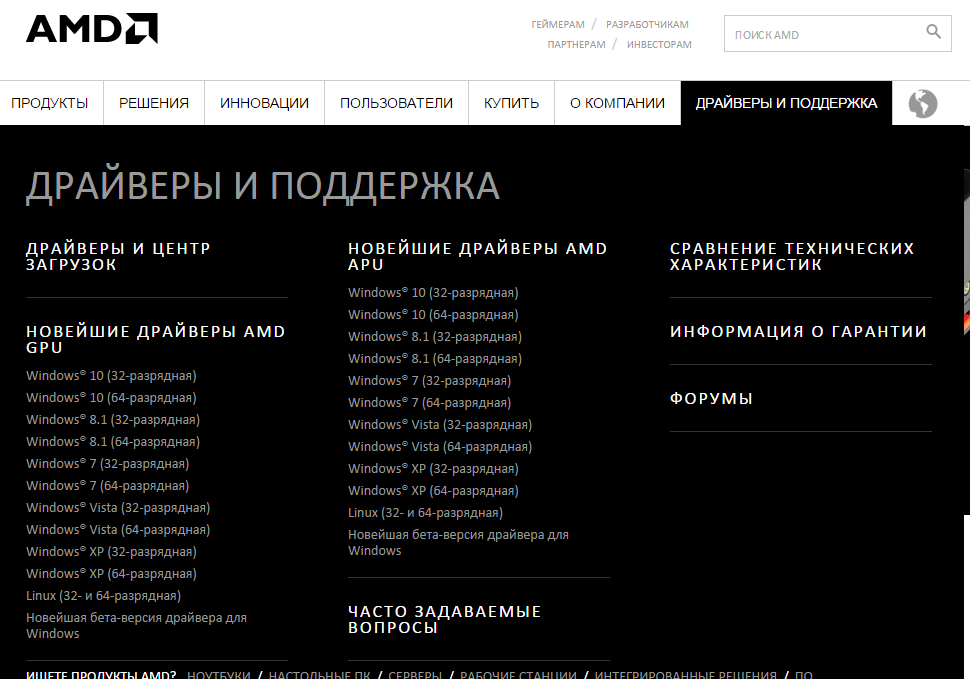Select GPU Windows 7 (64-разрядная) driver
Image resolution: width=970 pixels, height=679 pixels.
108,486
